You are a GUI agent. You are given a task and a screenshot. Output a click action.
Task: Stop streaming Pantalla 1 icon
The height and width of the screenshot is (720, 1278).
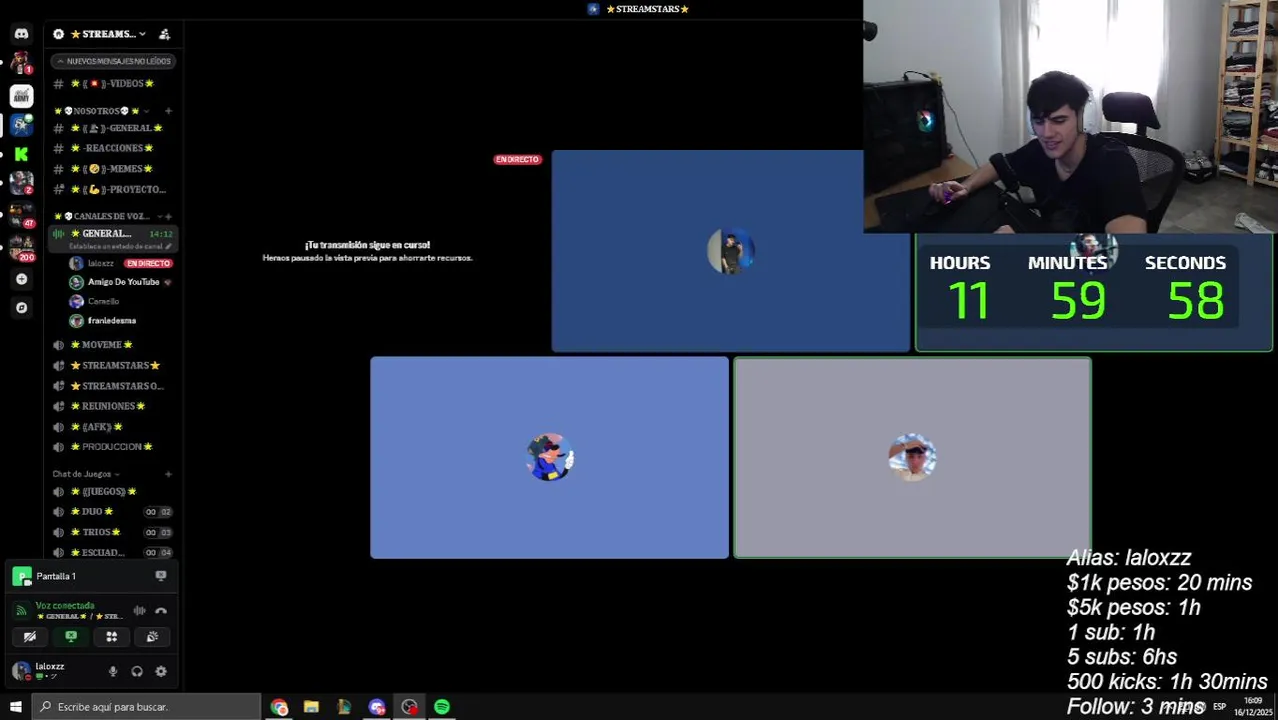161,576
